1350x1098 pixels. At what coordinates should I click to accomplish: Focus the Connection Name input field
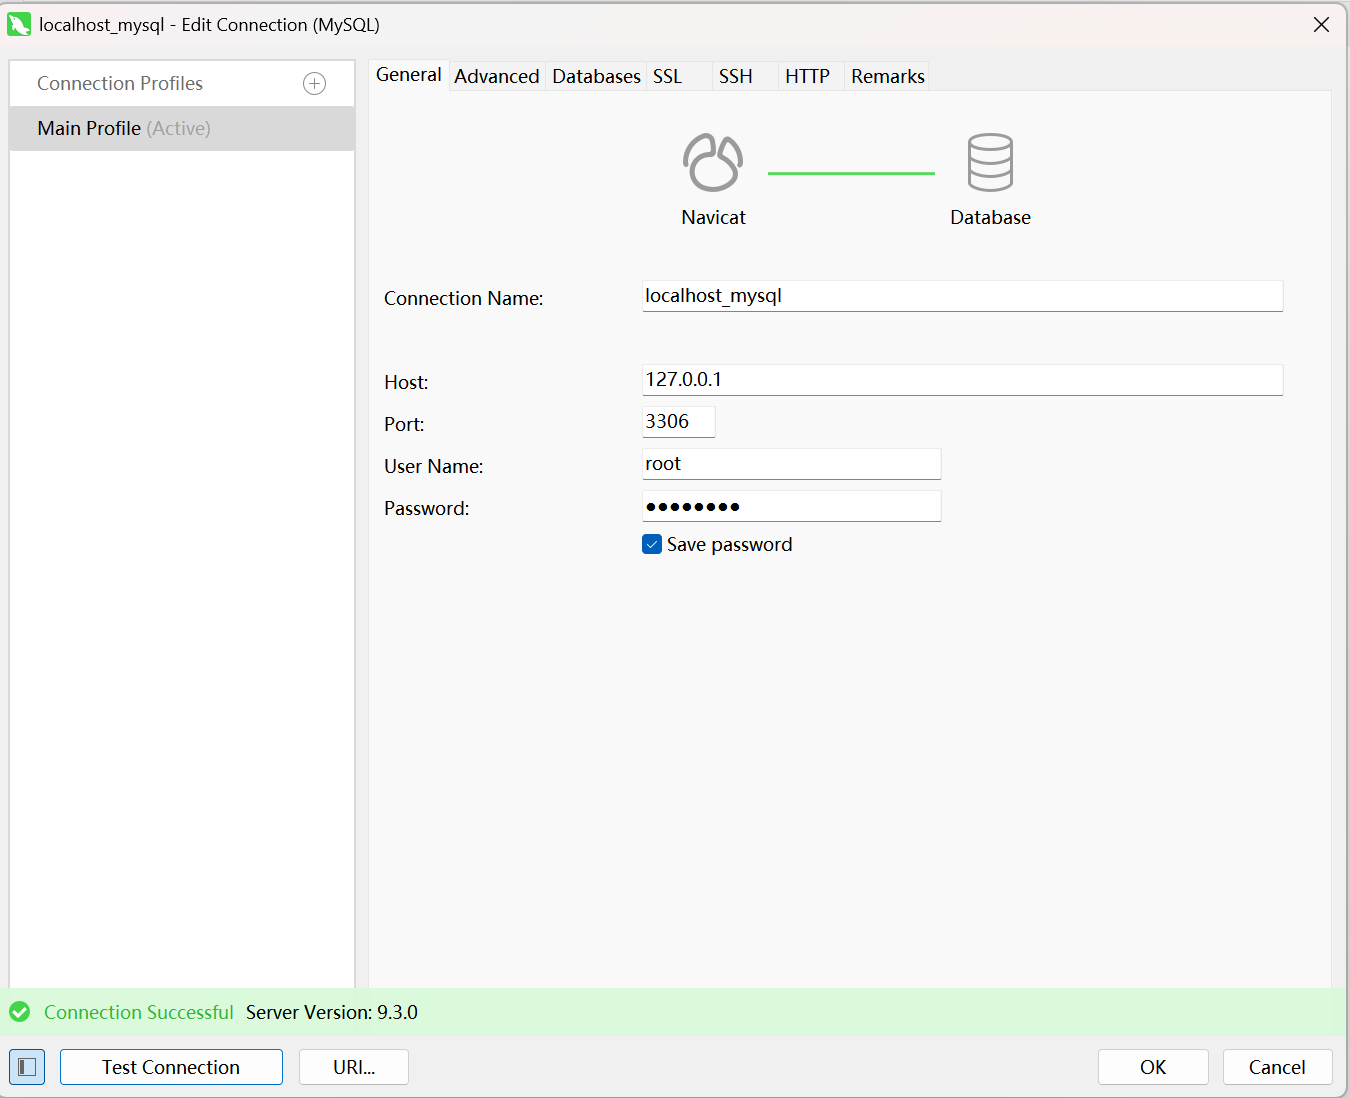coord(962,296)
